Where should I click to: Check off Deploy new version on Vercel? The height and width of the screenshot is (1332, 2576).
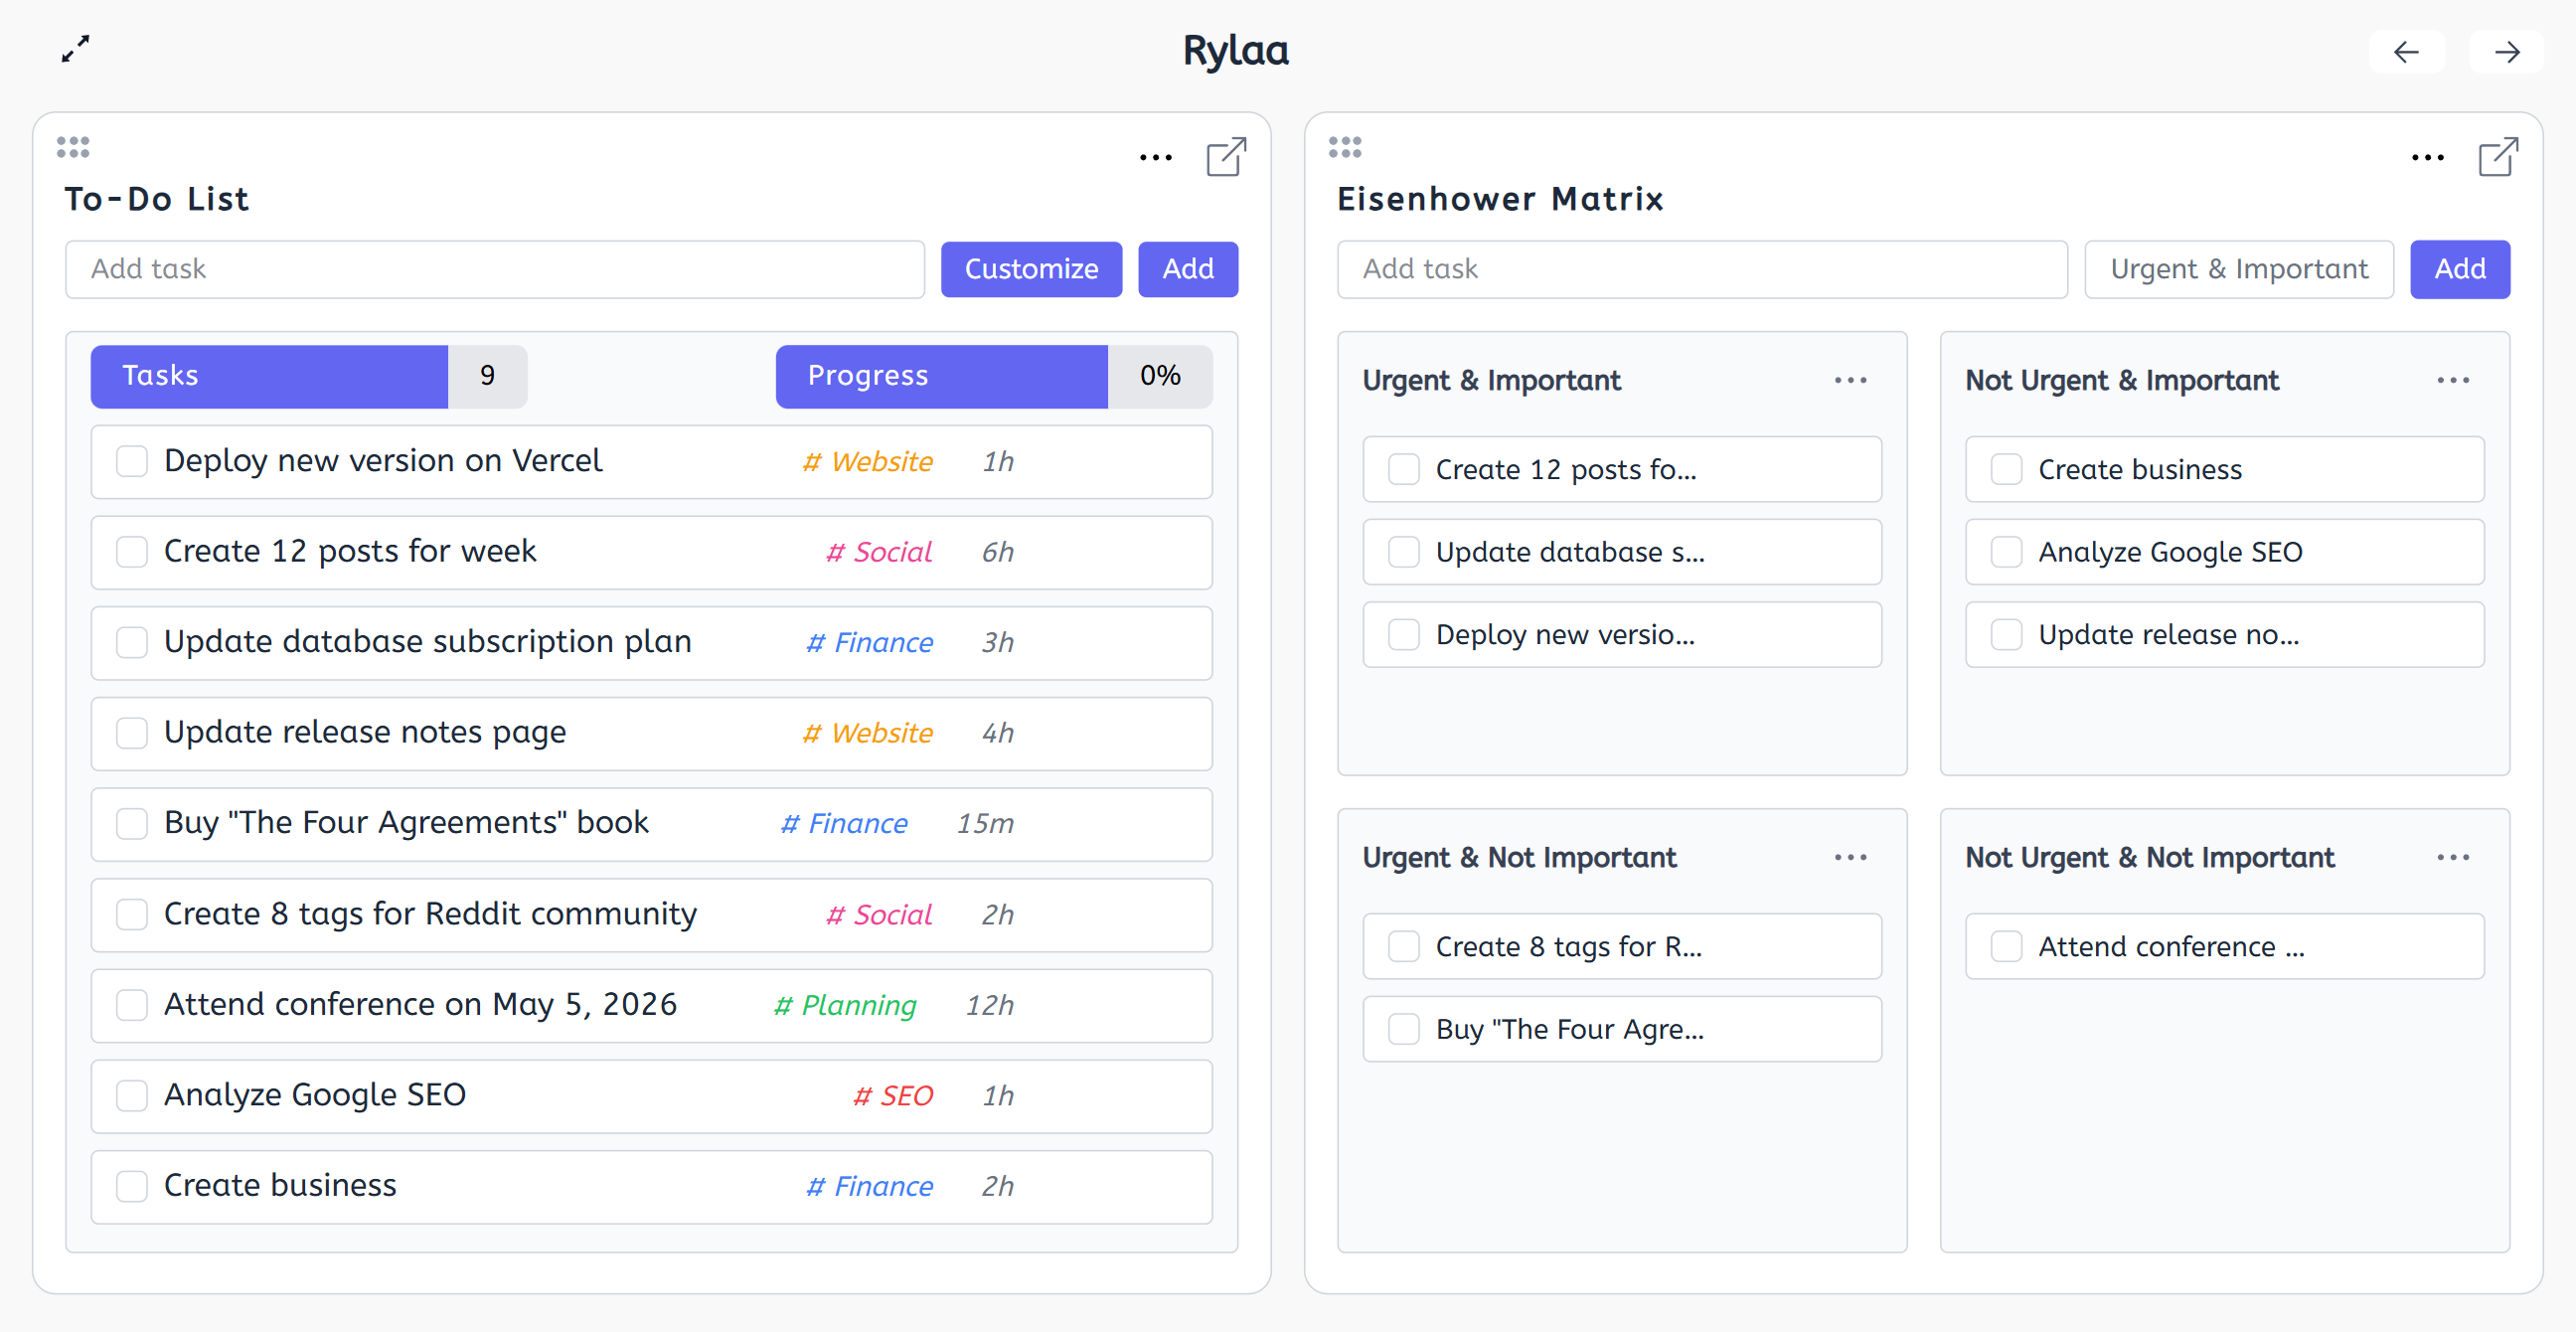132,462
